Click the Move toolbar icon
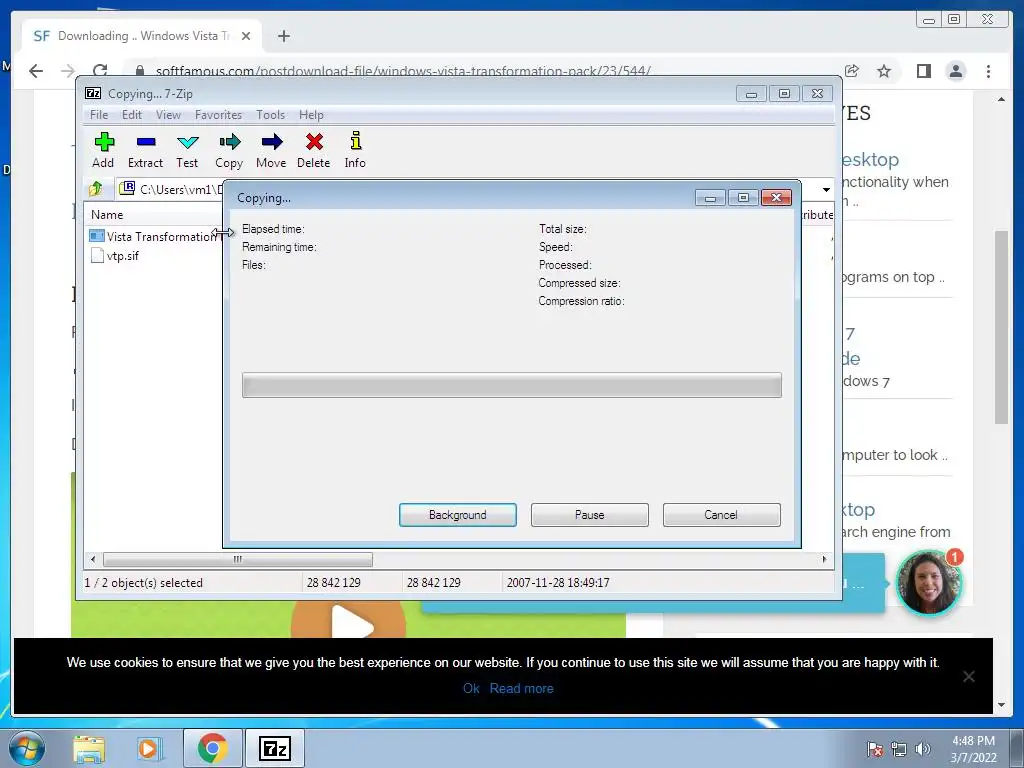 point(271,150)
